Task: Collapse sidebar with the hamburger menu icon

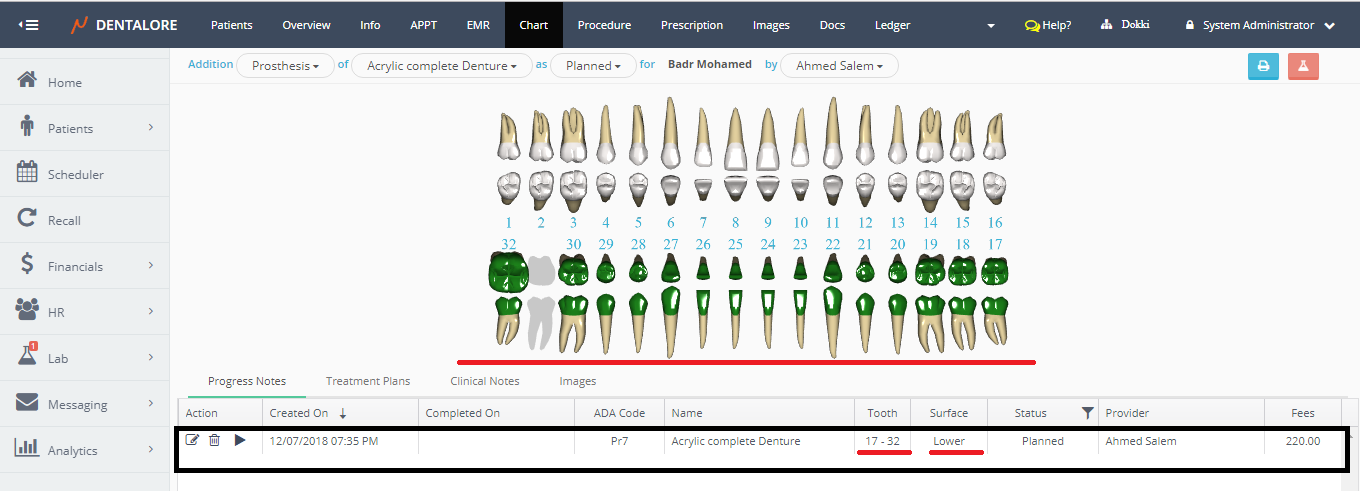Action: [x=29, y=24]
